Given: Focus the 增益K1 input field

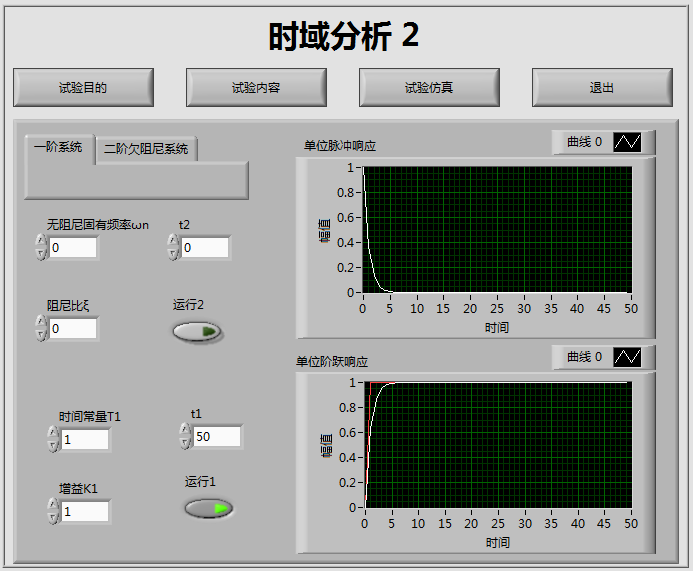Looking at the screenshot, I should tap(85, 511).
